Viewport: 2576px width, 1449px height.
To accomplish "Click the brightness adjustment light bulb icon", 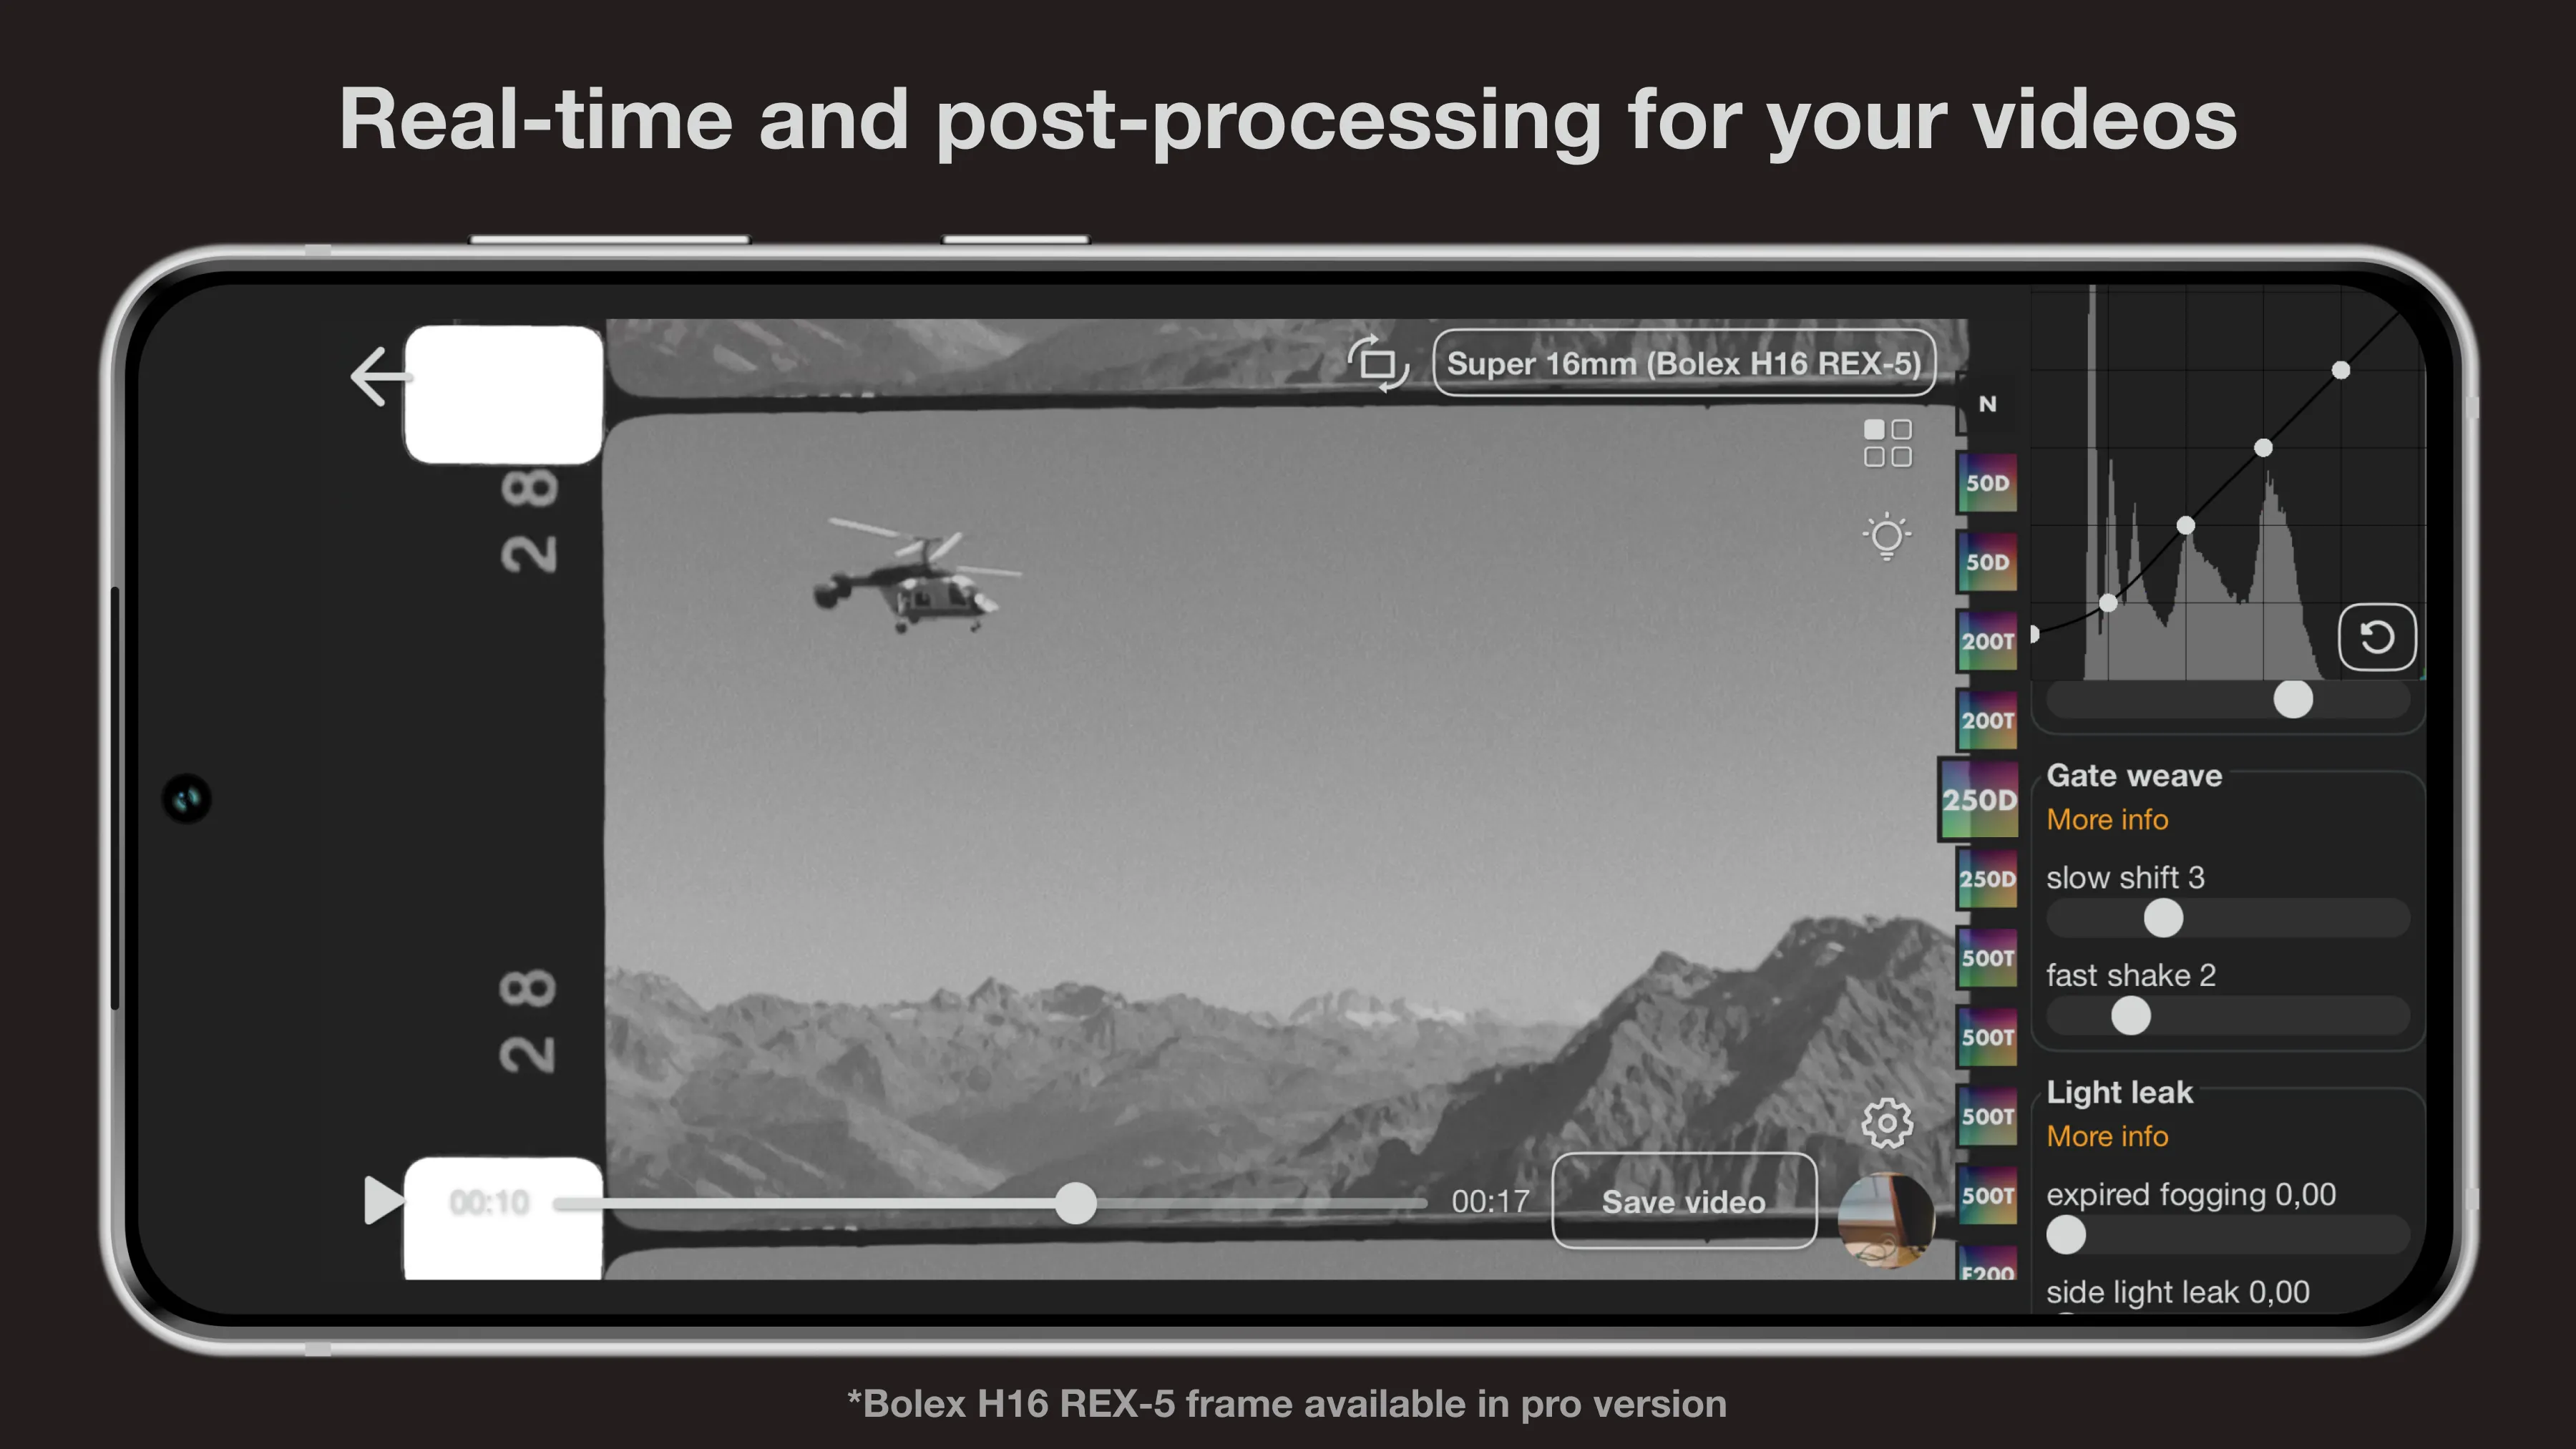I will [x=1884, y=535].
